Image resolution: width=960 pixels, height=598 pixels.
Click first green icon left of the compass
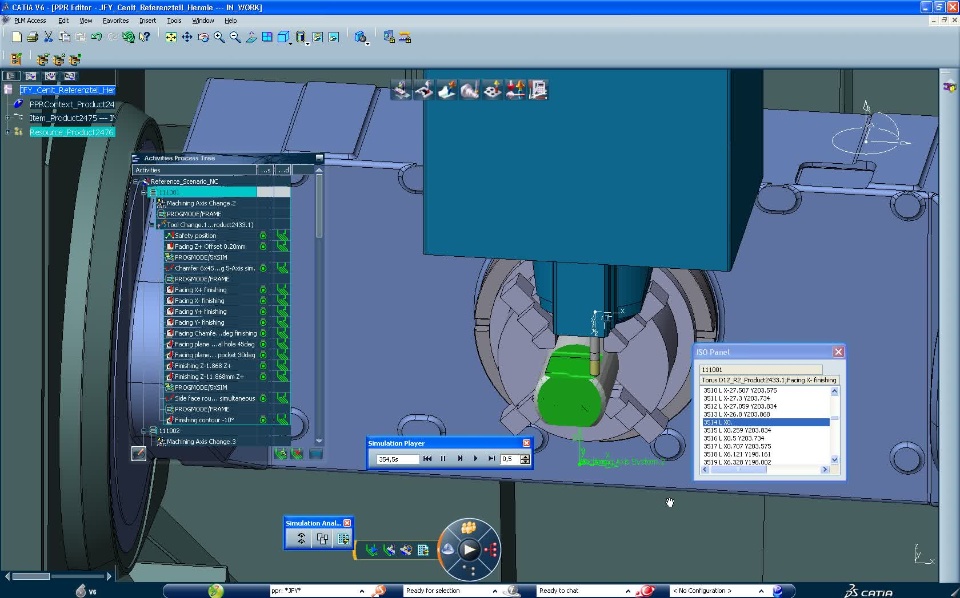click(x=371, y=550)
